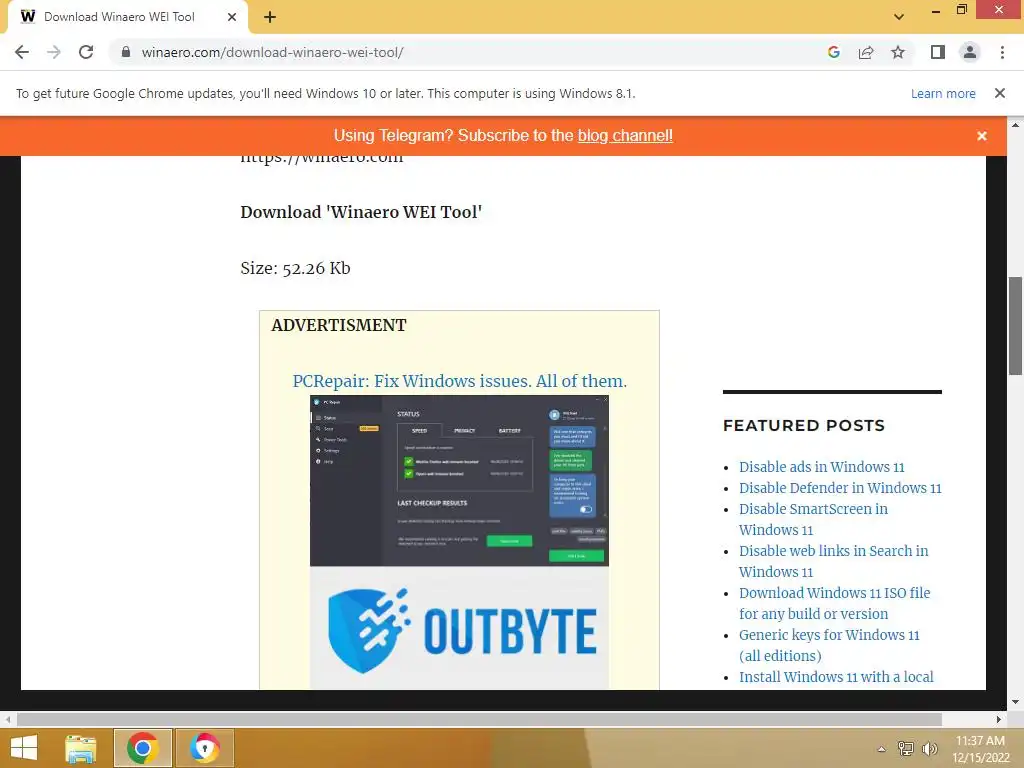Open Generic keys for Windows 11 post
Viewport: 1024px width, 768px height.
click(829, 645)
